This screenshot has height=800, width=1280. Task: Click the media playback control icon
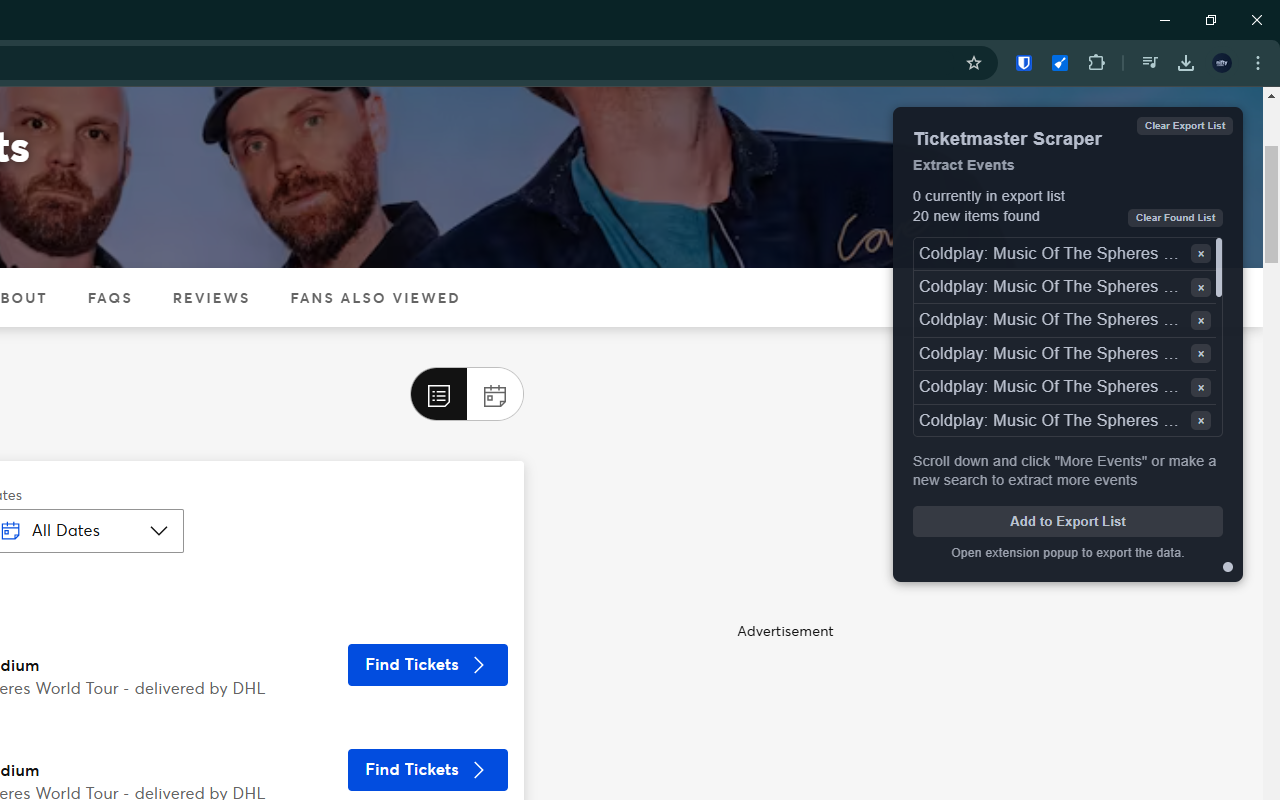[x=1150, y=62]
